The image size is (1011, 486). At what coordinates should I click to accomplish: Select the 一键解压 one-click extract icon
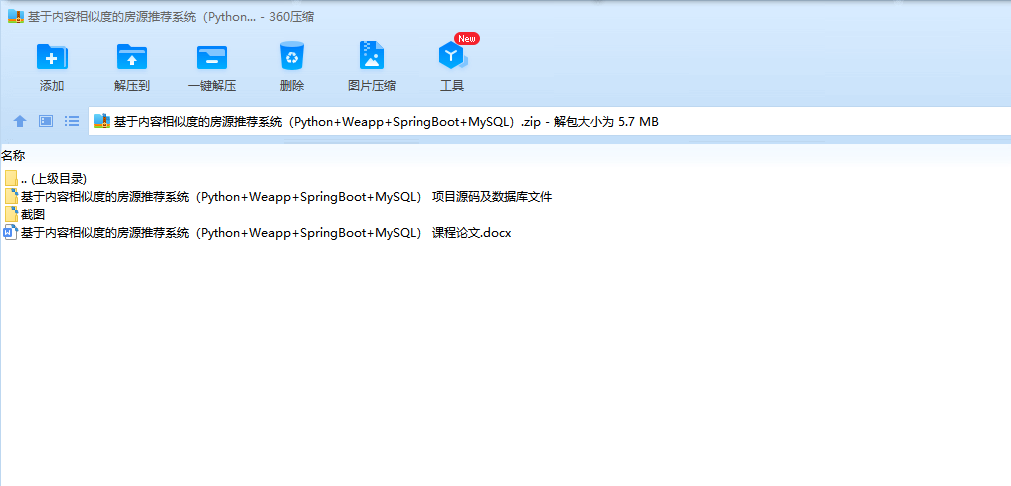[211, 56]
